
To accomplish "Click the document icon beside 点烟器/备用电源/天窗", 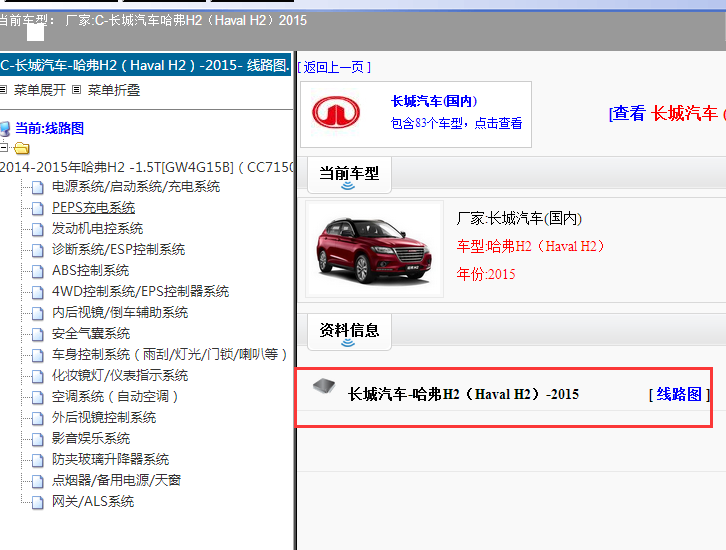I will tap(38, 481).
